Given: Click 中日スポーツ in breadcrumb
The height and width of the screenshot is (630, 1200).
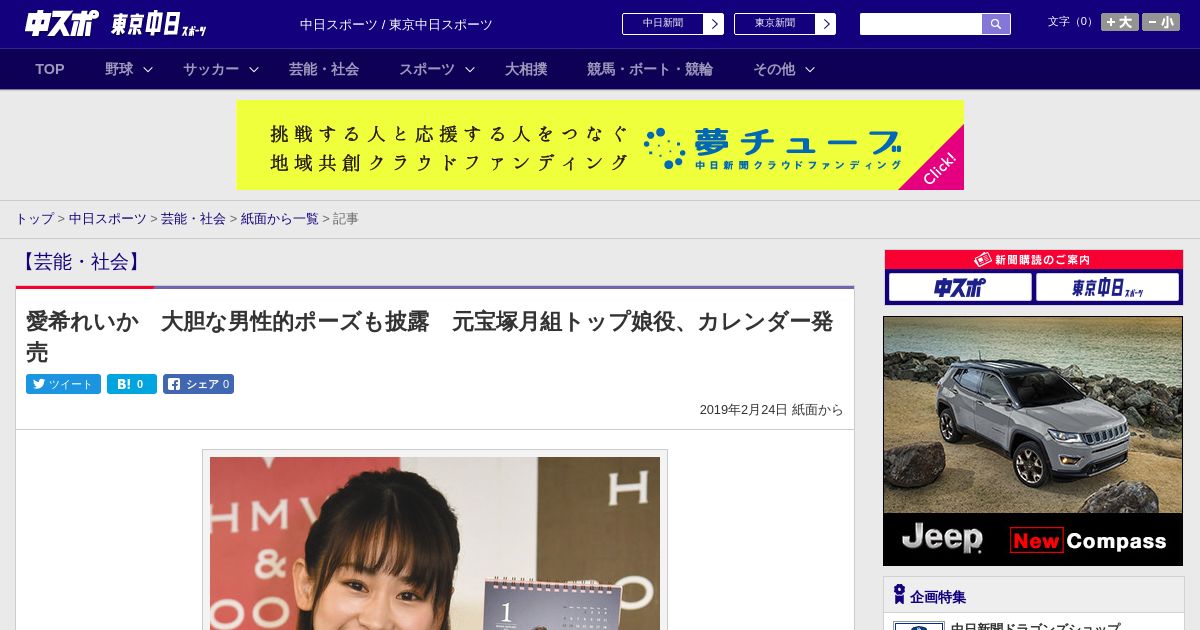Looking at the screenshot, I should [x=107, y=219].
